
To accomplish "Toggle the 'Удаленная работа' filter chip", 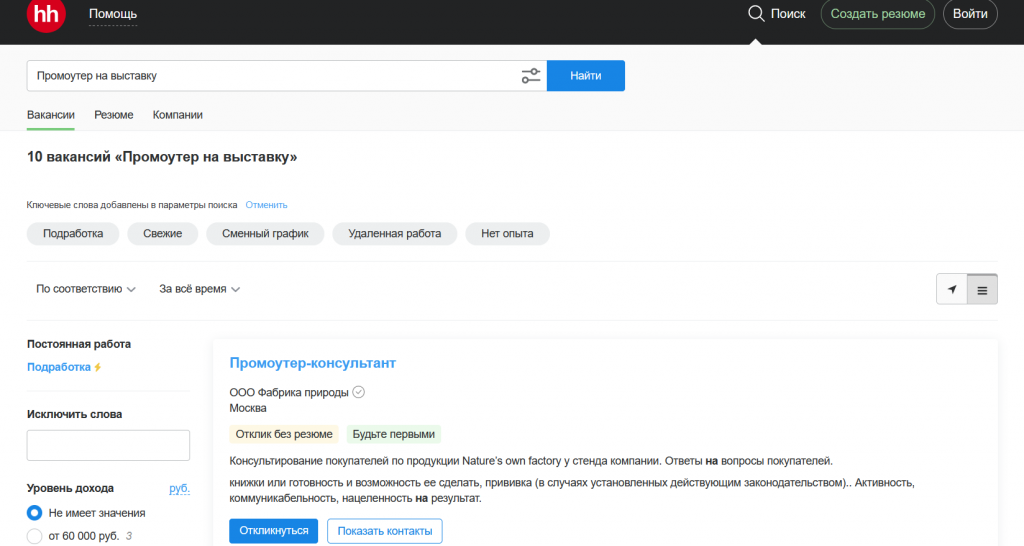I will tap(394, 233).
